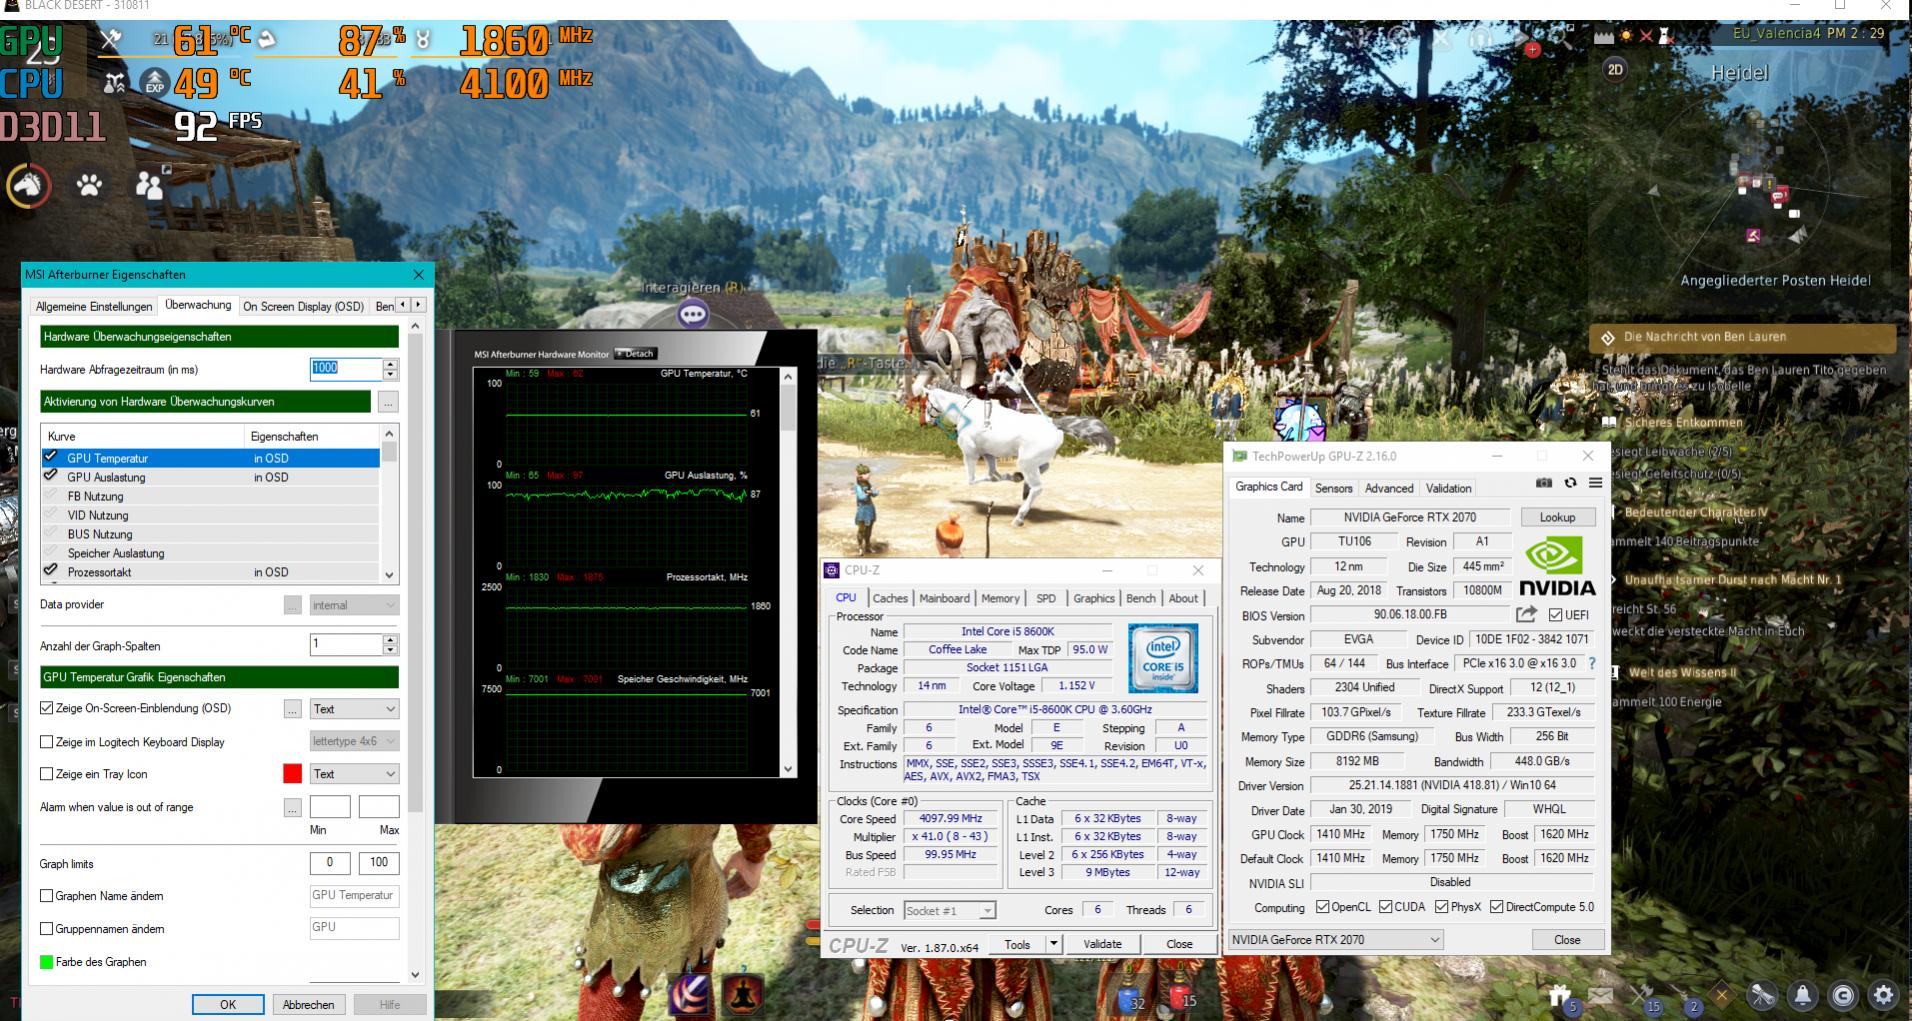Click the red crossed swords icon near minimap
The width and height of the screenshot is (1912, 1021).
(1646, 36)
